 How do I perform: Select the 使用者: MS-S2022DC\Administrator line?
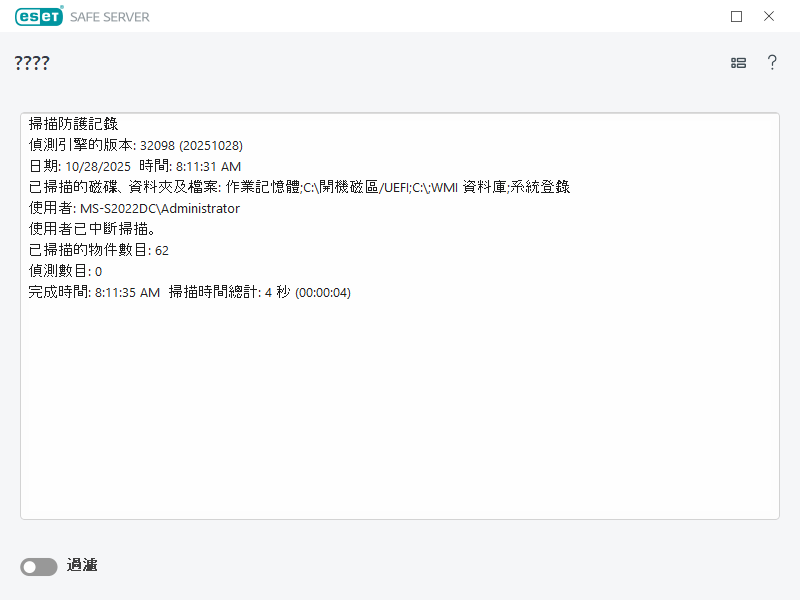tap(134, 208)
